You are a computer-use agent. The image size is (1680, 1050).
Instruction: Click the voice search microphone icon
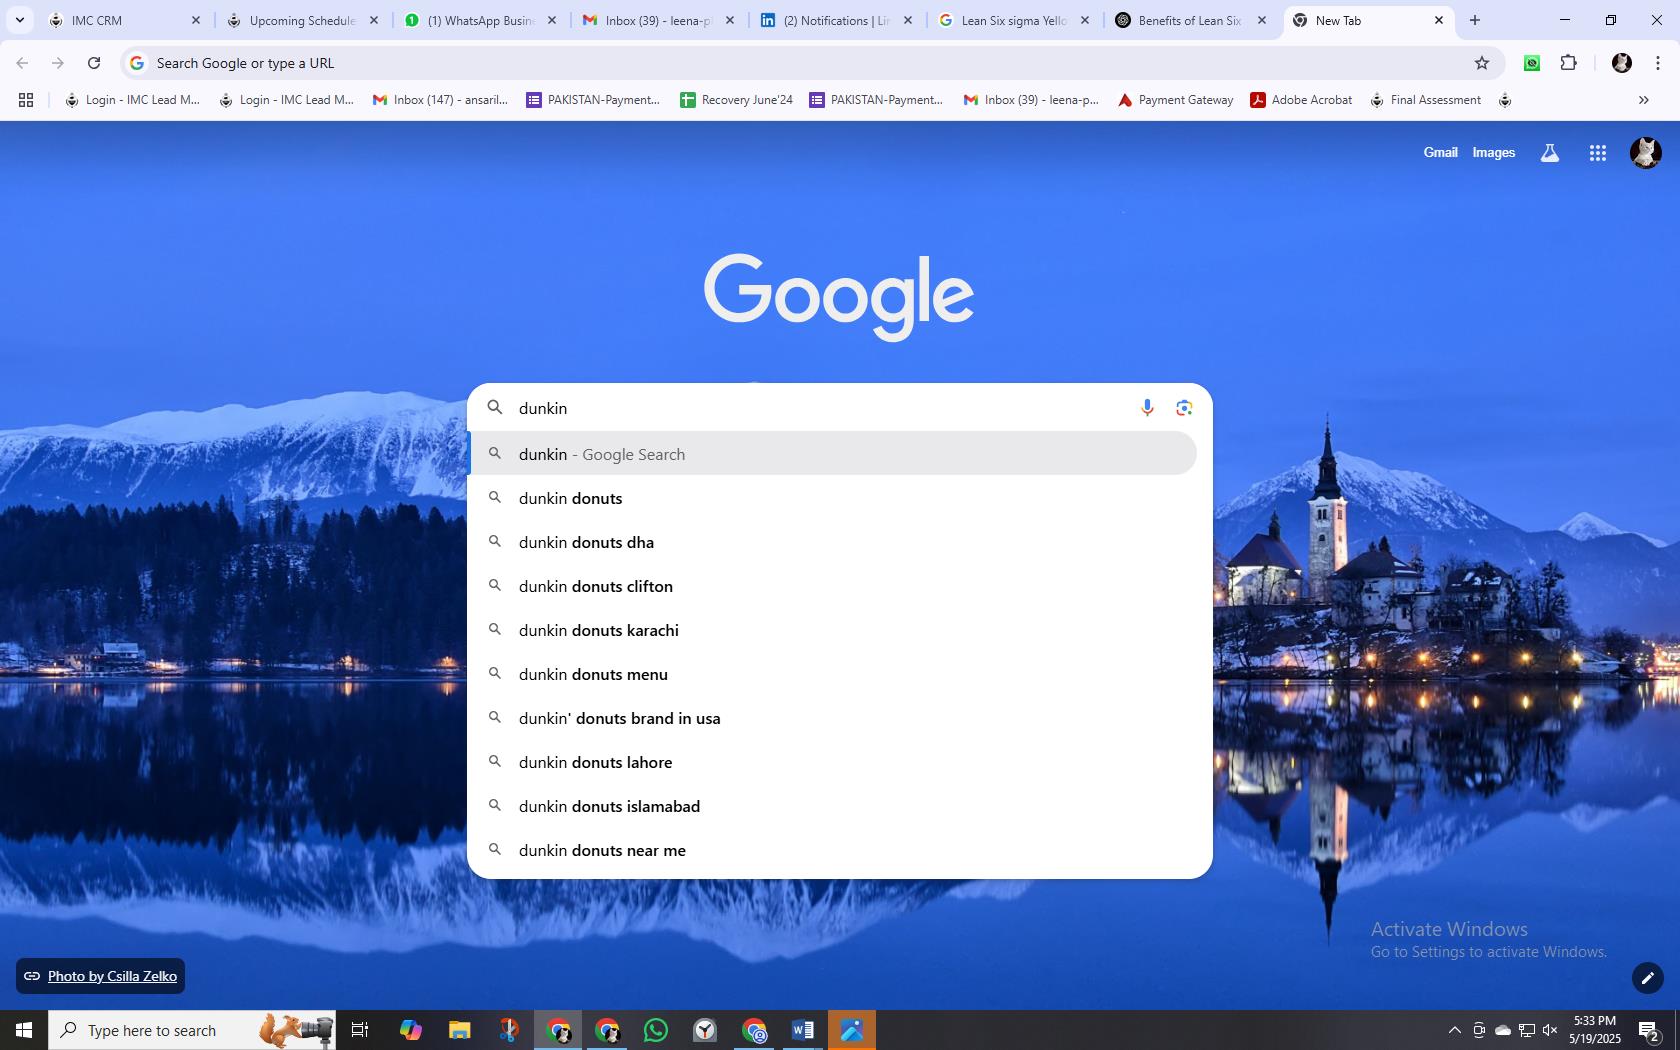click(1147, 408)
